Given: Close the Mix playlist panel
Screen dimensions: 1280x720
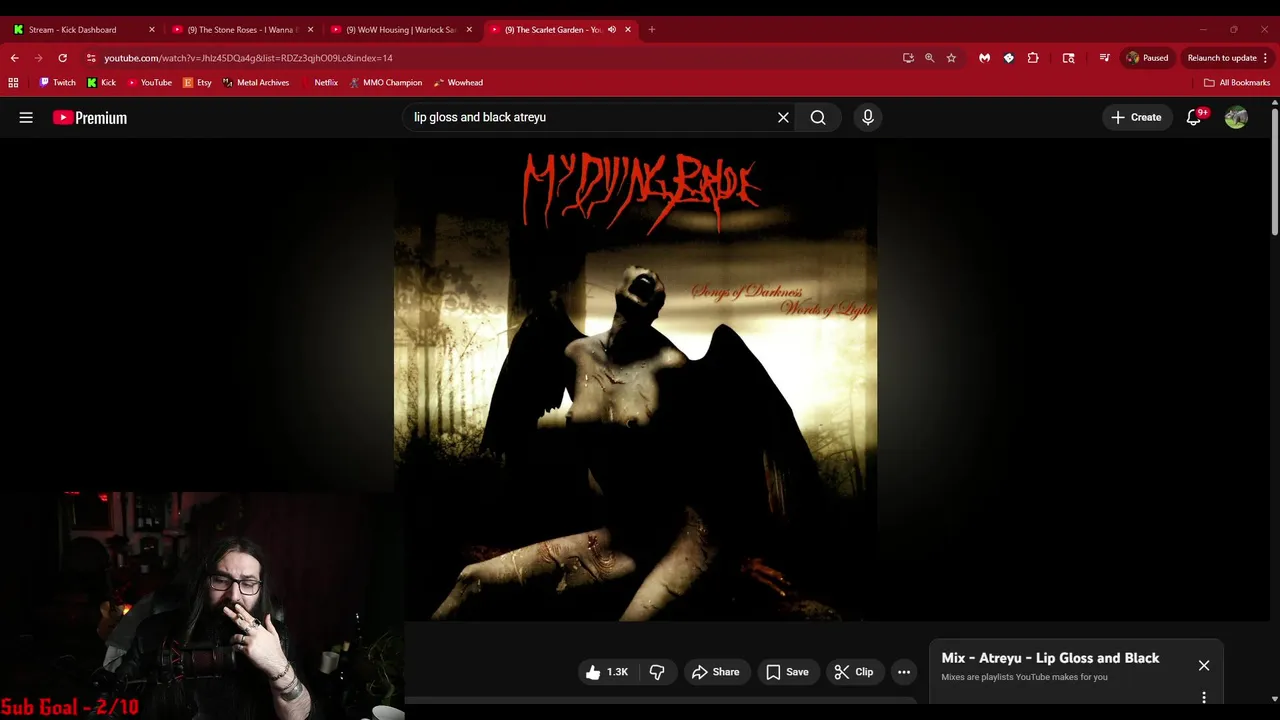Looking at the screenshot, I should coord(1204,665).
